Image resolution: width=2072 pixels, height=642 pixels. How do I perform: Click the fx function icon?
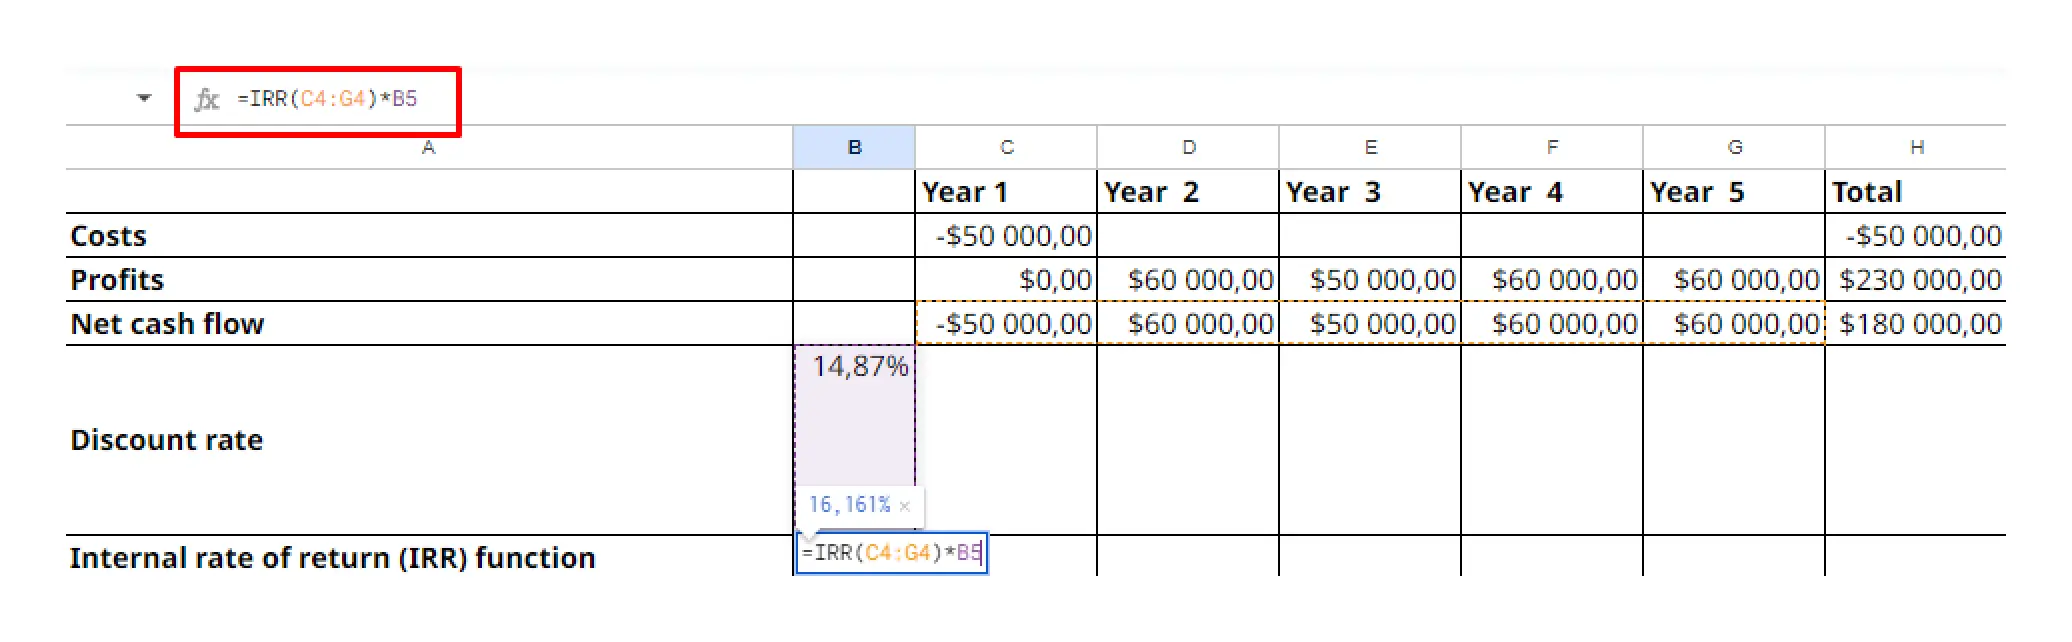point(207,99)
